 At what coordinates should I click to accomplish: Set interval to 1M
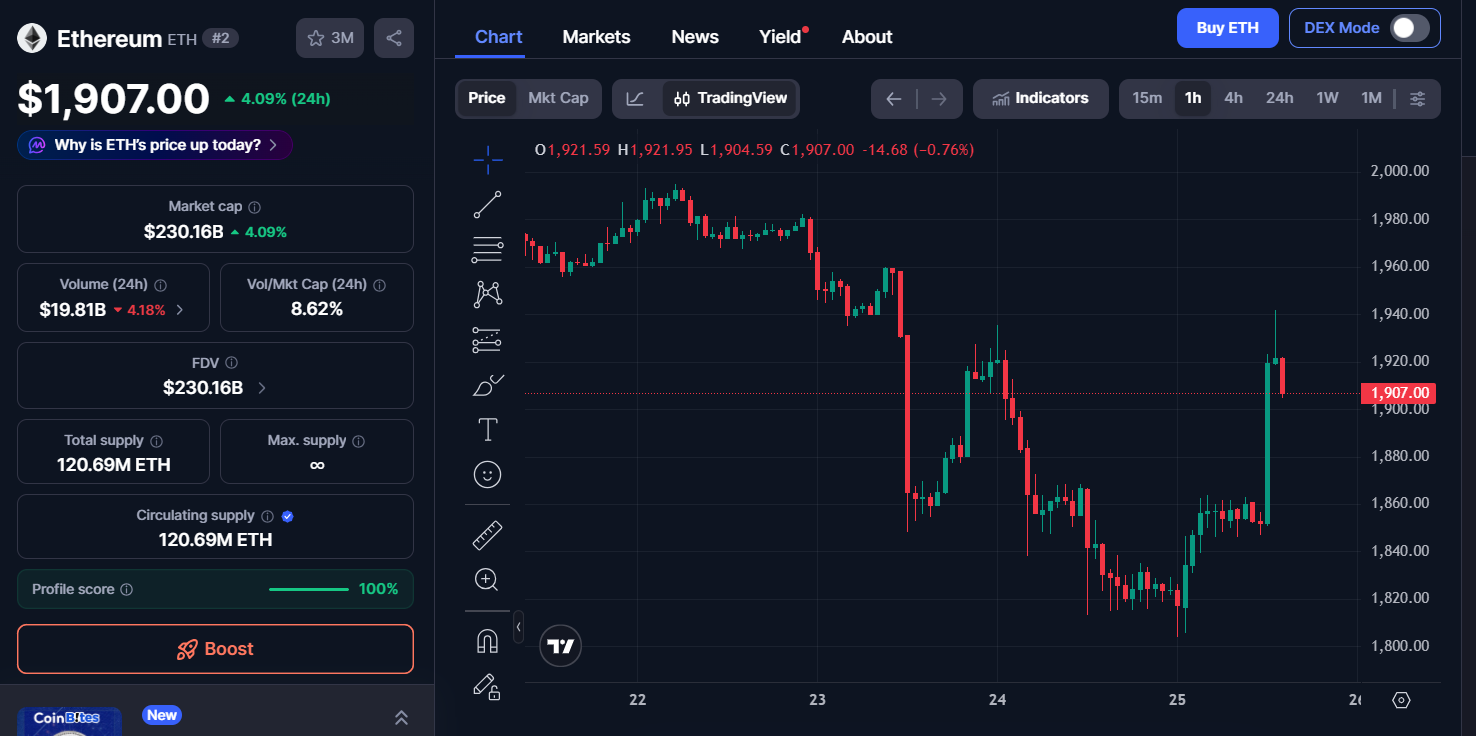click(1371, 98)
